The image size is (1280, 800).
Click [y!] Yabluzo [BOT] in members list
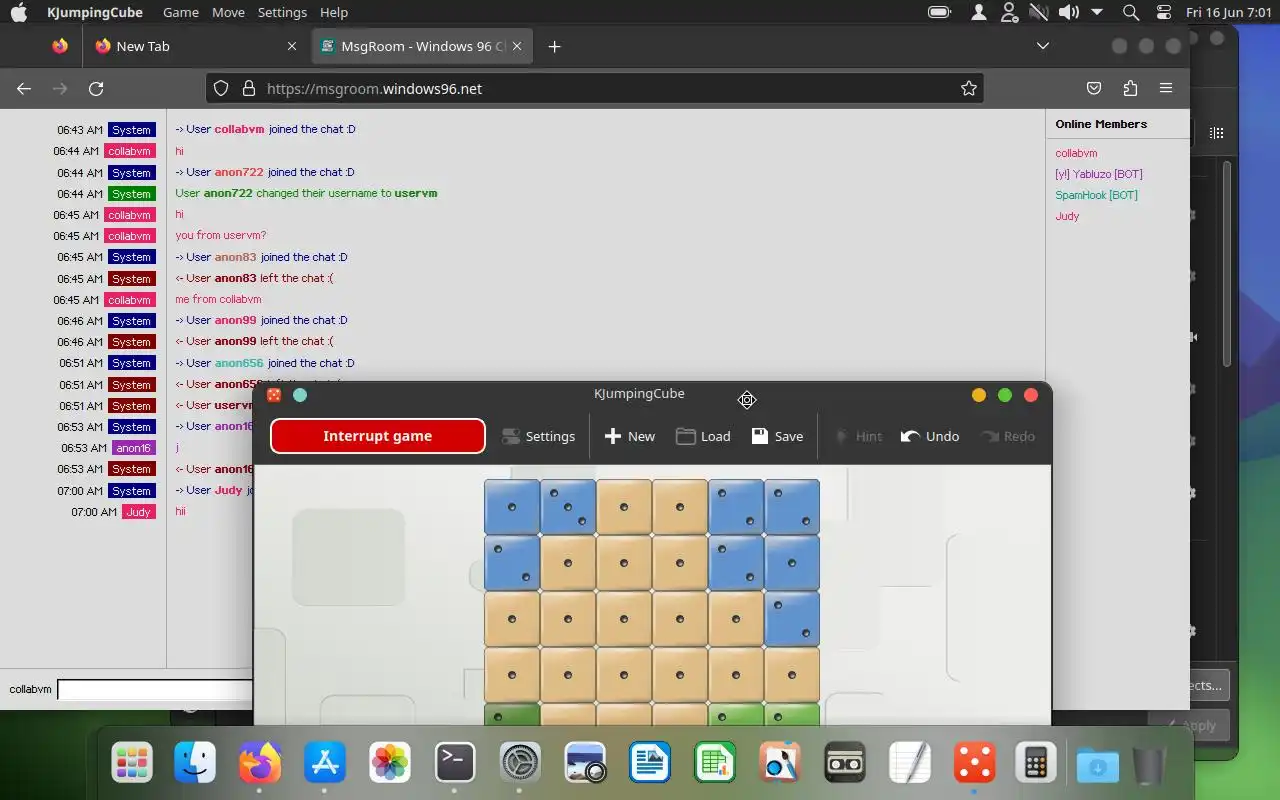[x=1099, y=174]
